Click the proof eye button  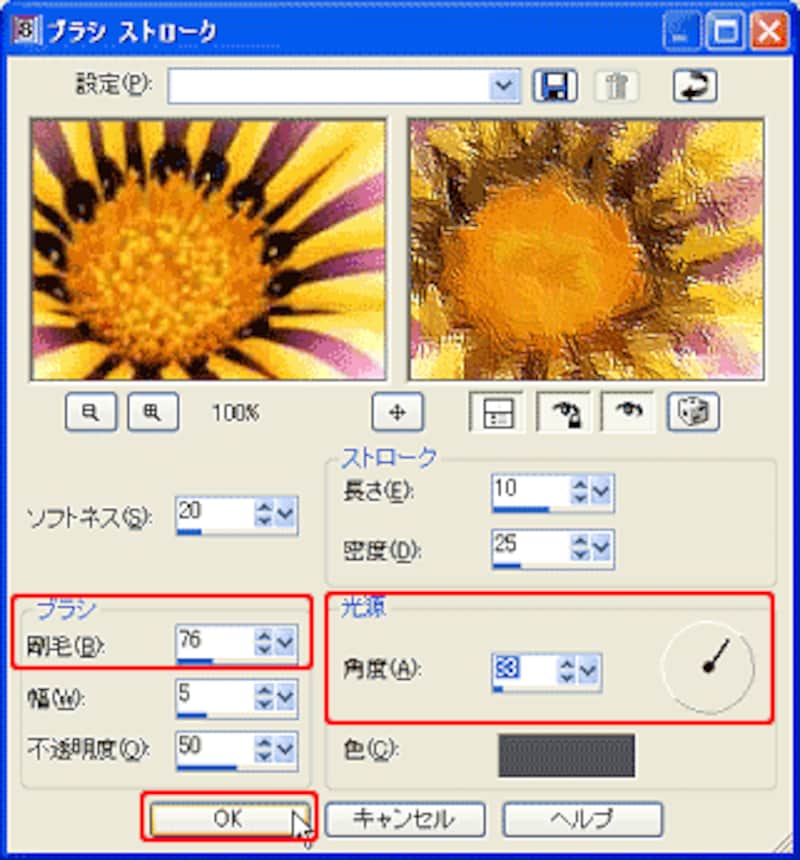[628, 411]
